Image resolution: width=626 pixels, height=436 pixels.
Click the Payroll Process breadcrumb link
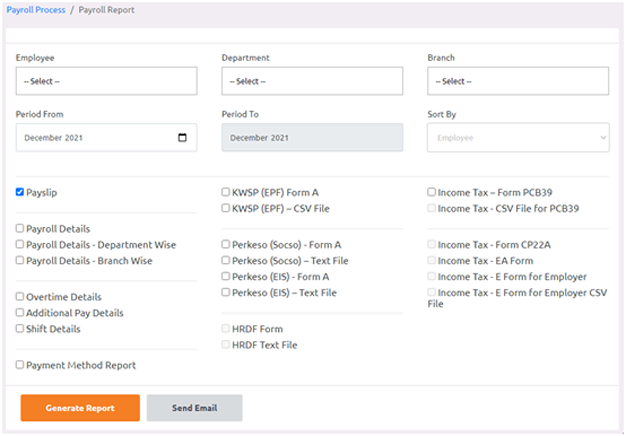pyautogui.click(x=35, y=10)
